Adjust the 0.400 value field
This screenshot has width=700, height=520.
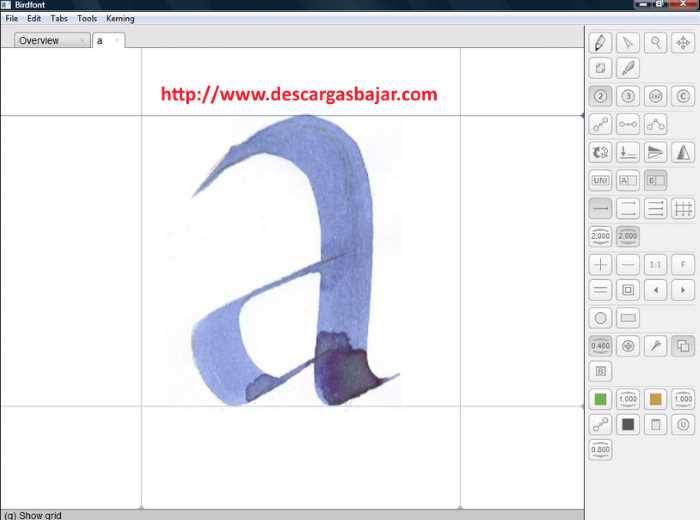point(600,346)
